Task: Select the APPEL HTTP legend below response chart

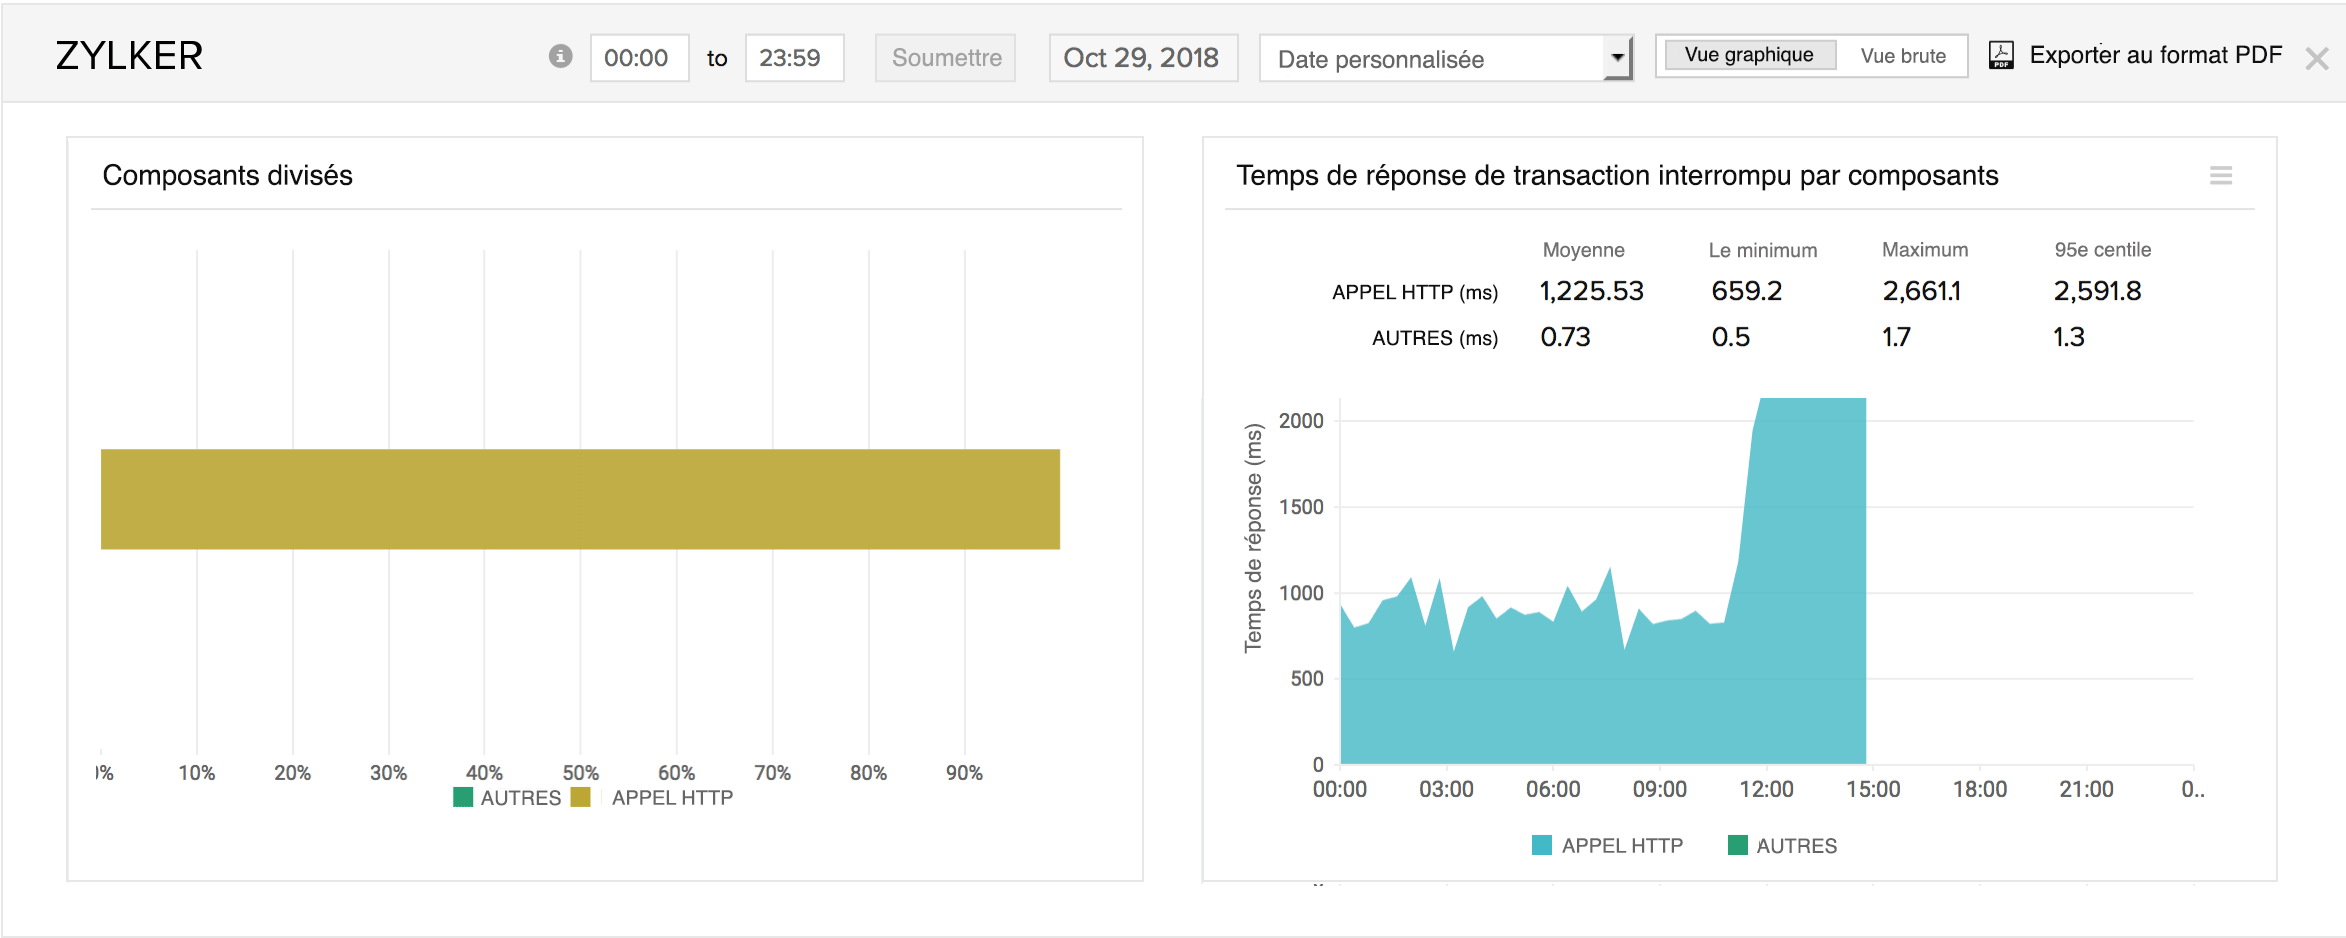Action: tap(1606, 845)
